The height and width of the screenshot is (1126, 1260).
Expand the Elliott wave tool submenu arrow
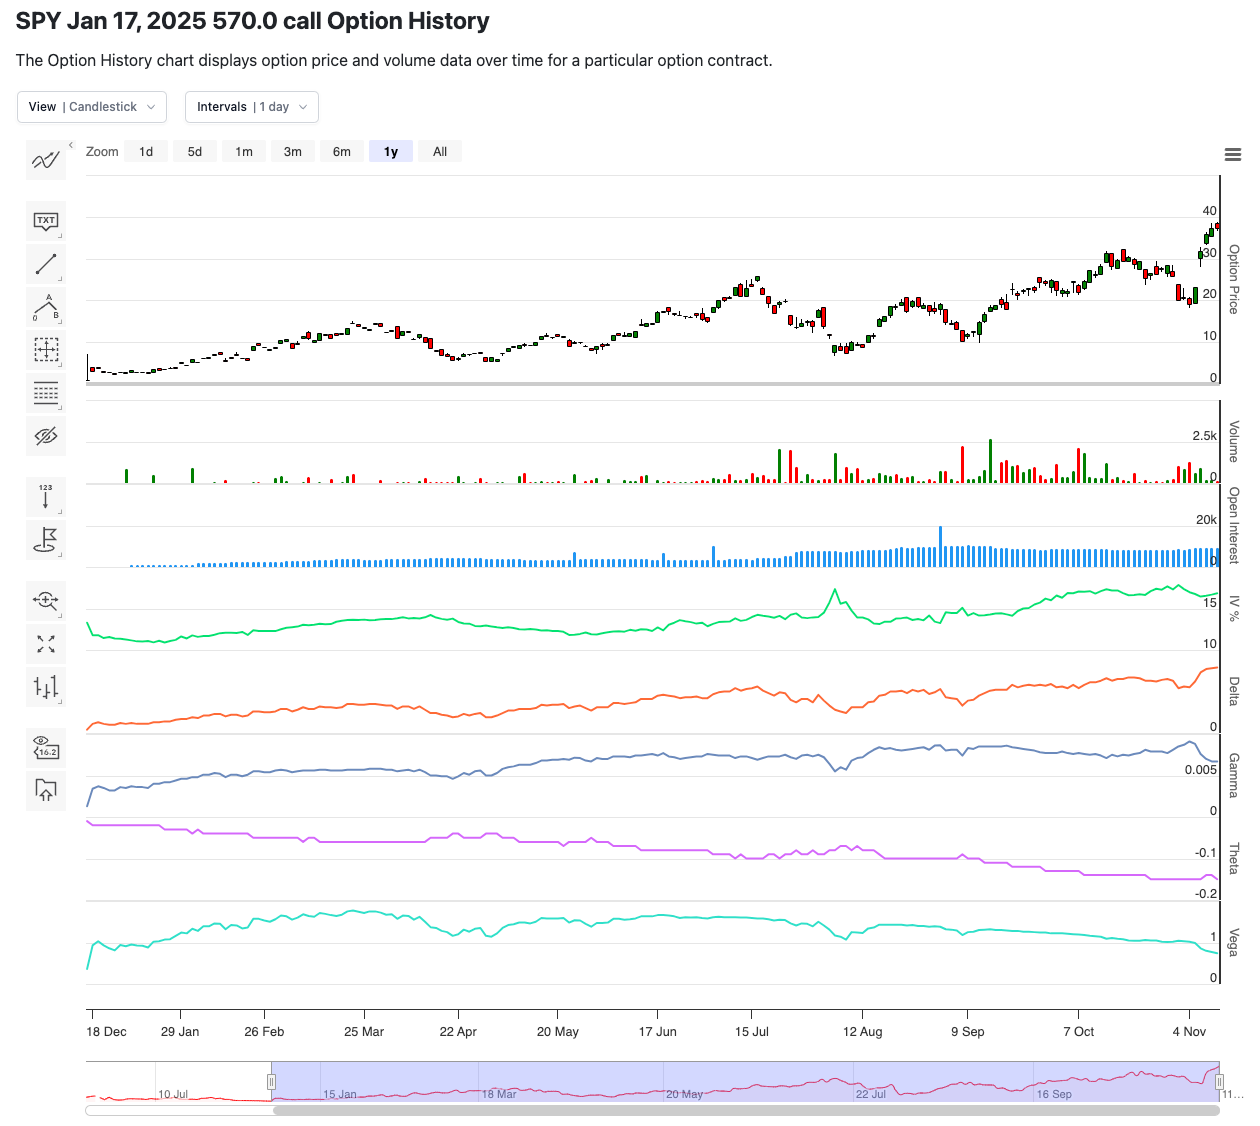[x=60, y=322]
